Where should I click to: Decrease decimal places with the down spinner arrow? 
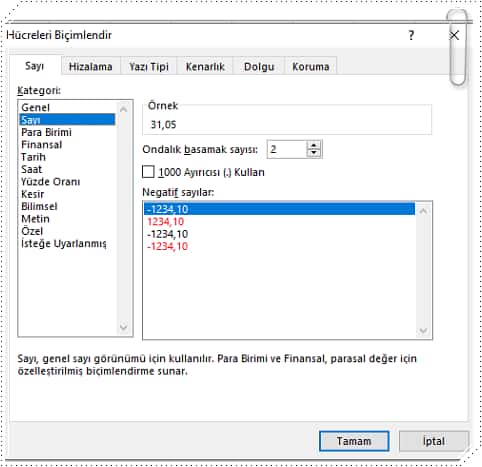click(x=313, y=153)
